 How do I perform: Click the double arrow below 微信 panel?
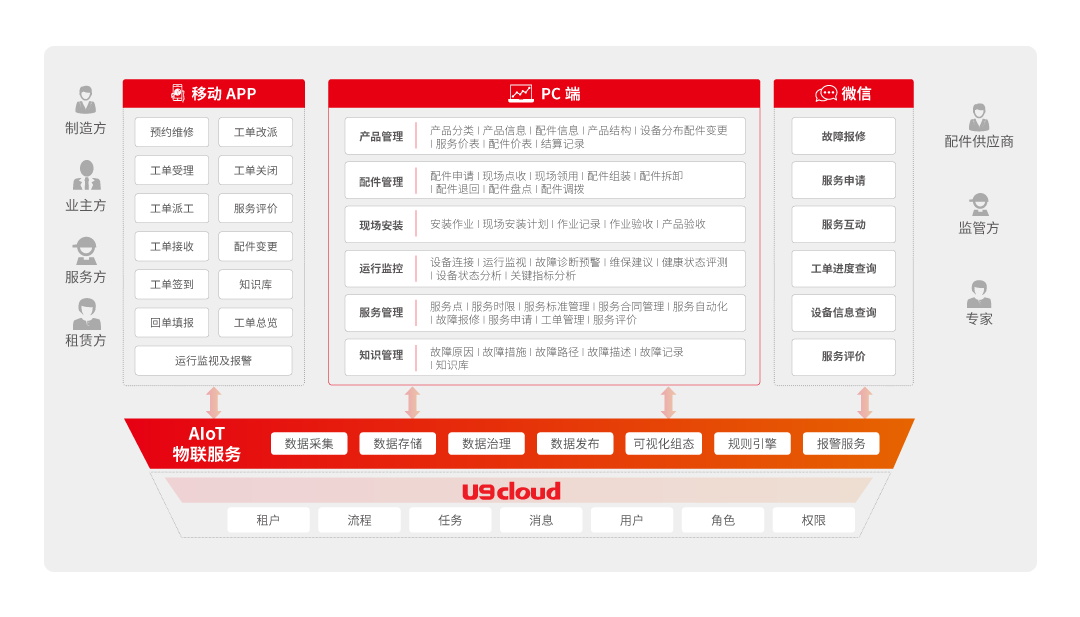(x=865, y=402)
